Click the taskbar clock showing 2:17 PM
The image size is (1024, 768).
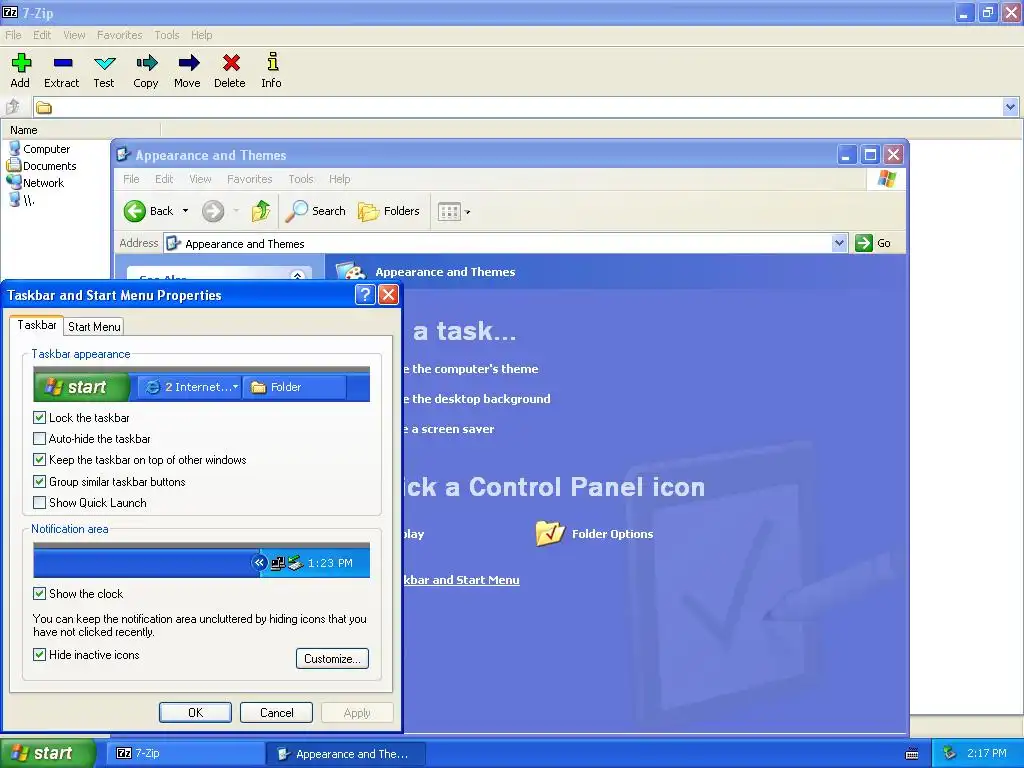click(987, 753)
